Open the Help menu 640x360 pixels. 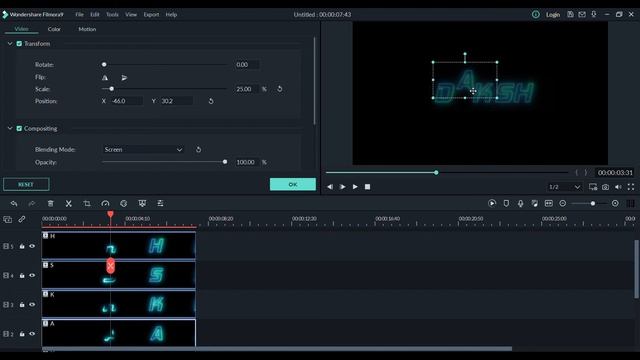171,14
